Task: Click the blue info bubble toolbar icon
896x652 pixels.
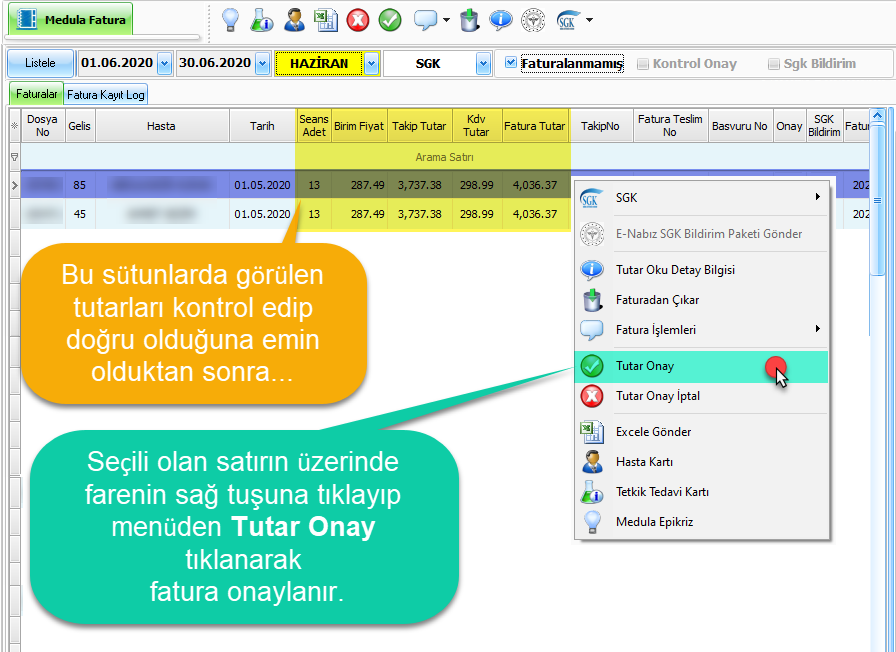Action: [501, 20]
